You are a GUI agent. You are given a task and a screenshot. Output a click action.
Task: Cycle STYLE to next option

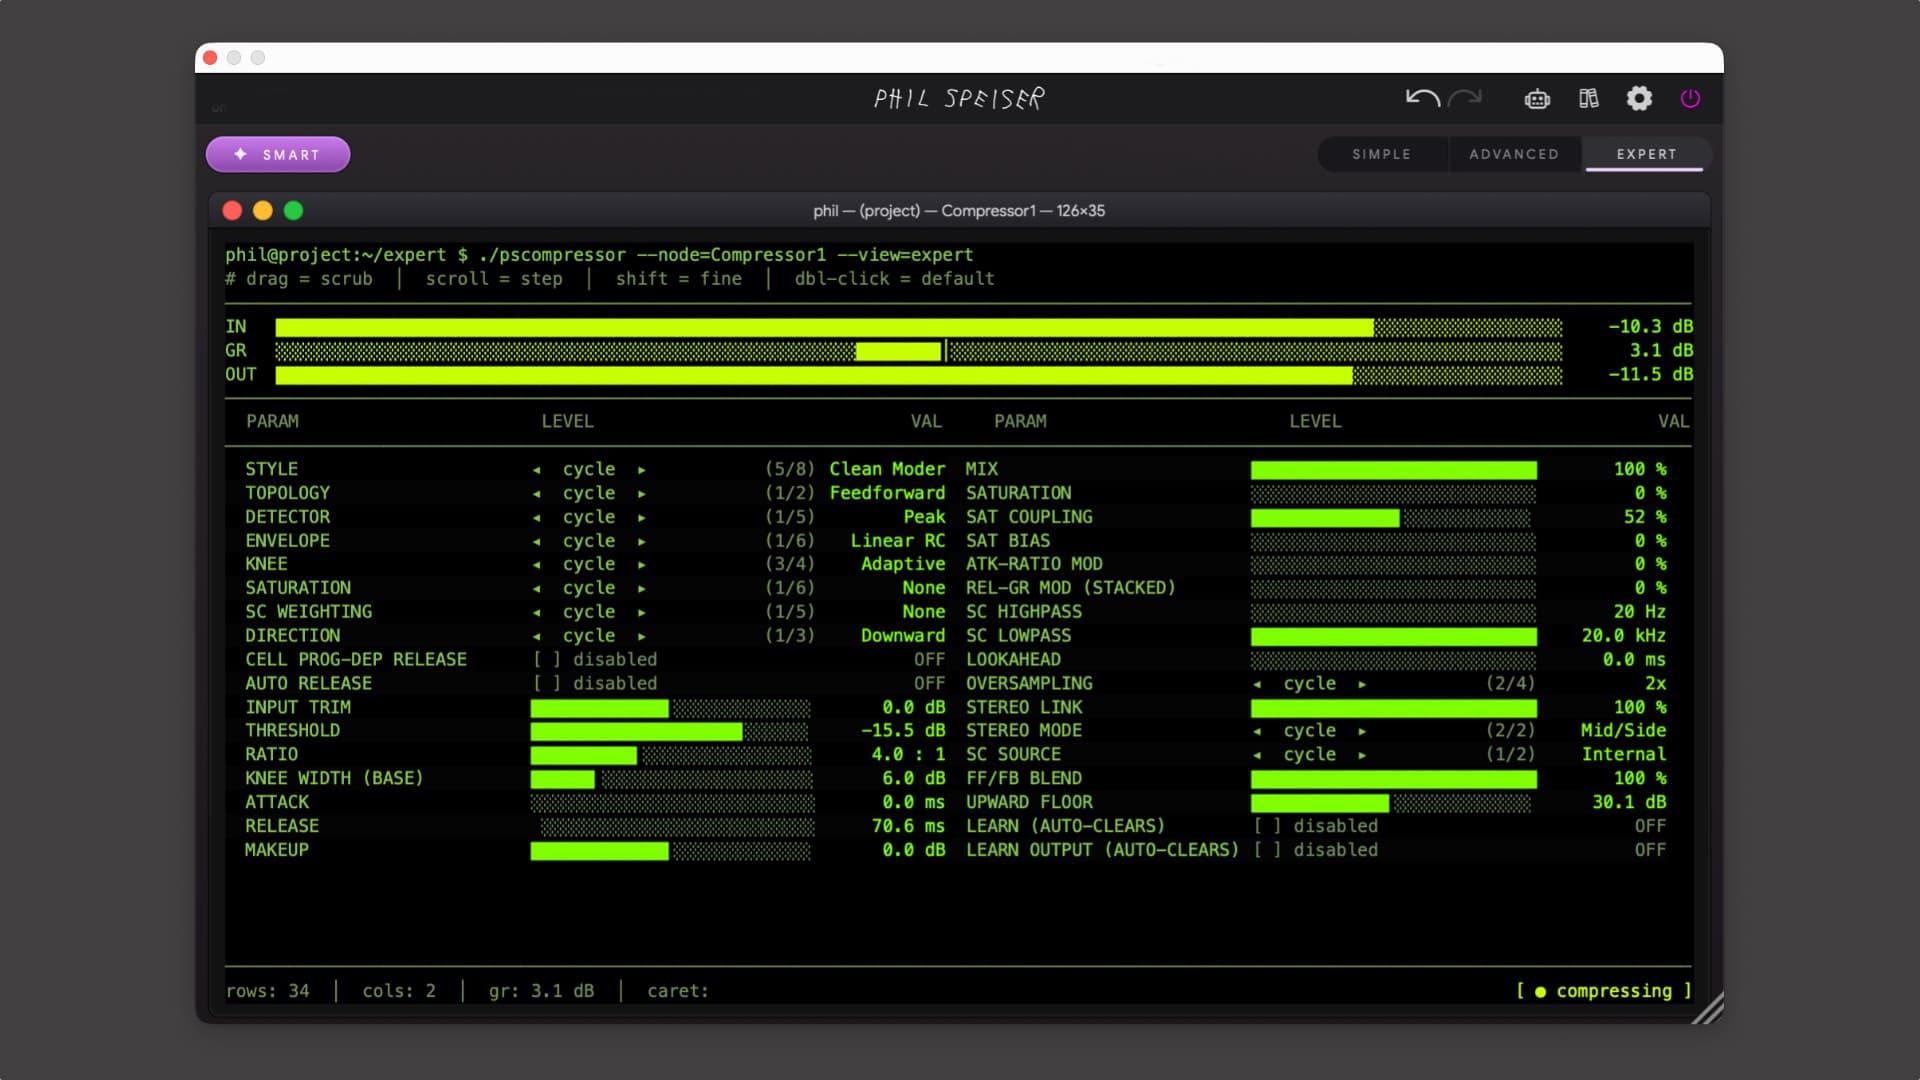642,469
